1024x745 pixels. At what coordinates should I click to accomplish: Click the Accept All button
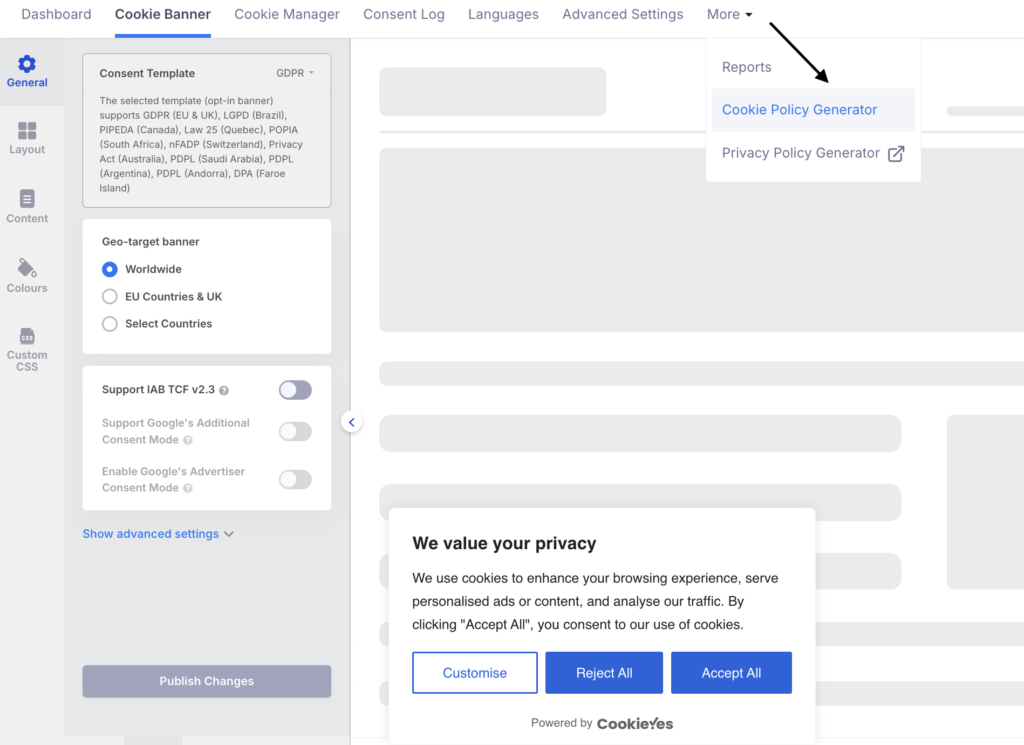click(731, 673)
